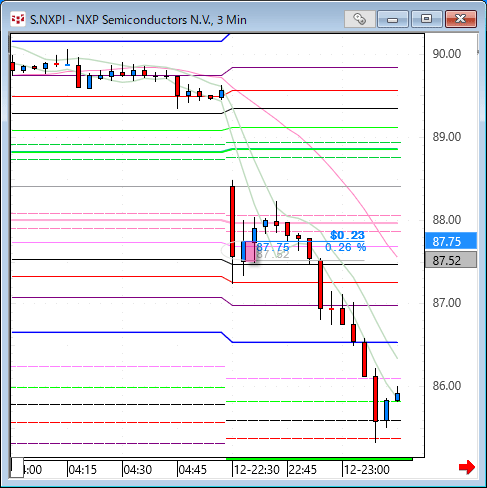Click the CQG chart logo icon in title bar
The height and width of the screenshot is (488, 487).
click(x=18, y=19)
